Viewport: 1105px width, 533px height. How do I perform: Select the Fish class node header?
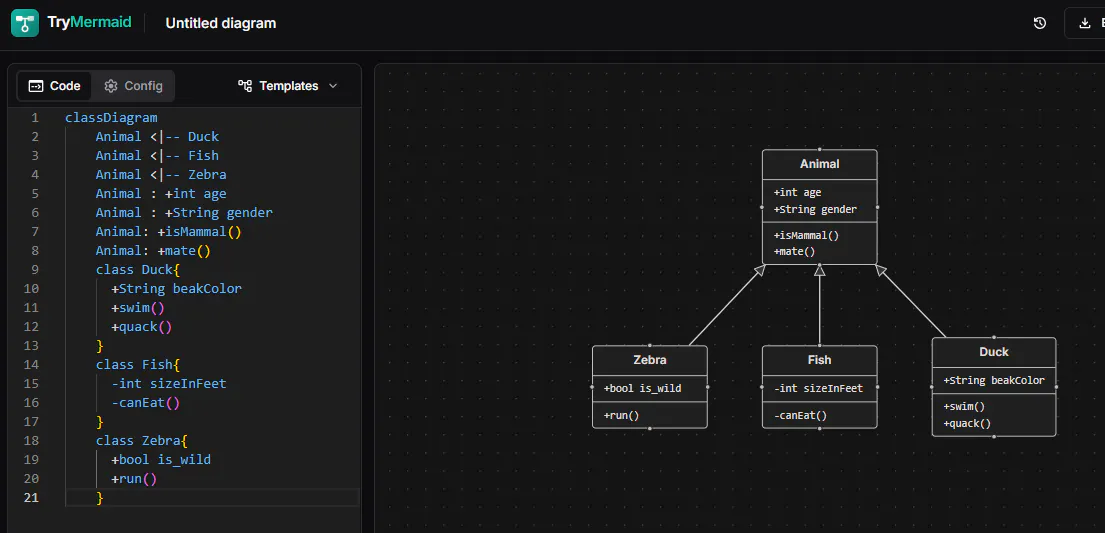[820, 360]
